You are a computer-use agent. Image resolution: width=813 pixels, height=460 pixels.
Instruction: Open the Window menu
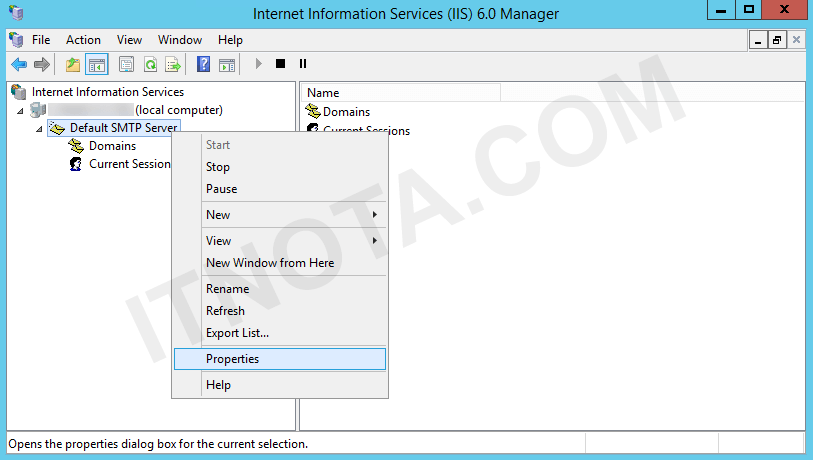[x=180, y=40]
